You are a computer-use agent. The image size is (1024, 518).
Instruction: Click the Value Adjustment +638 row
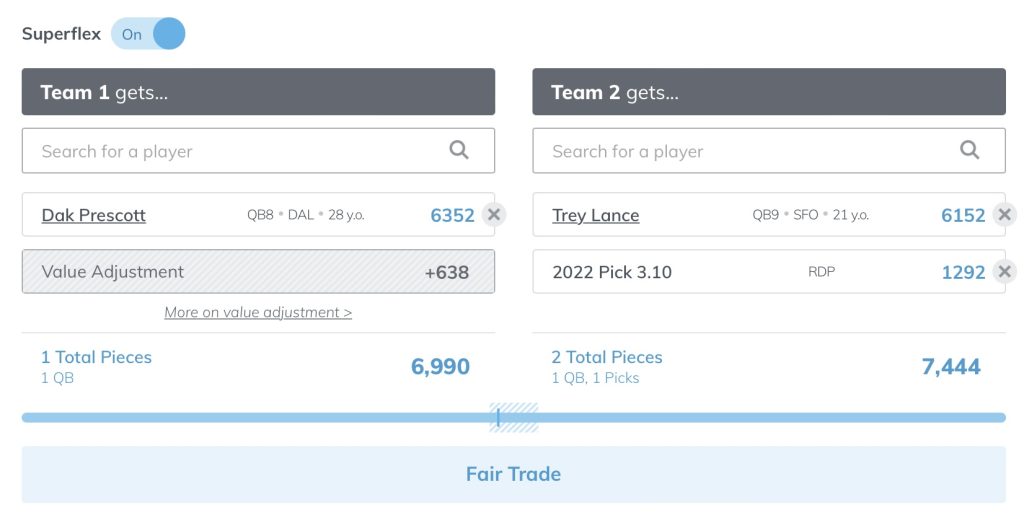258,272
